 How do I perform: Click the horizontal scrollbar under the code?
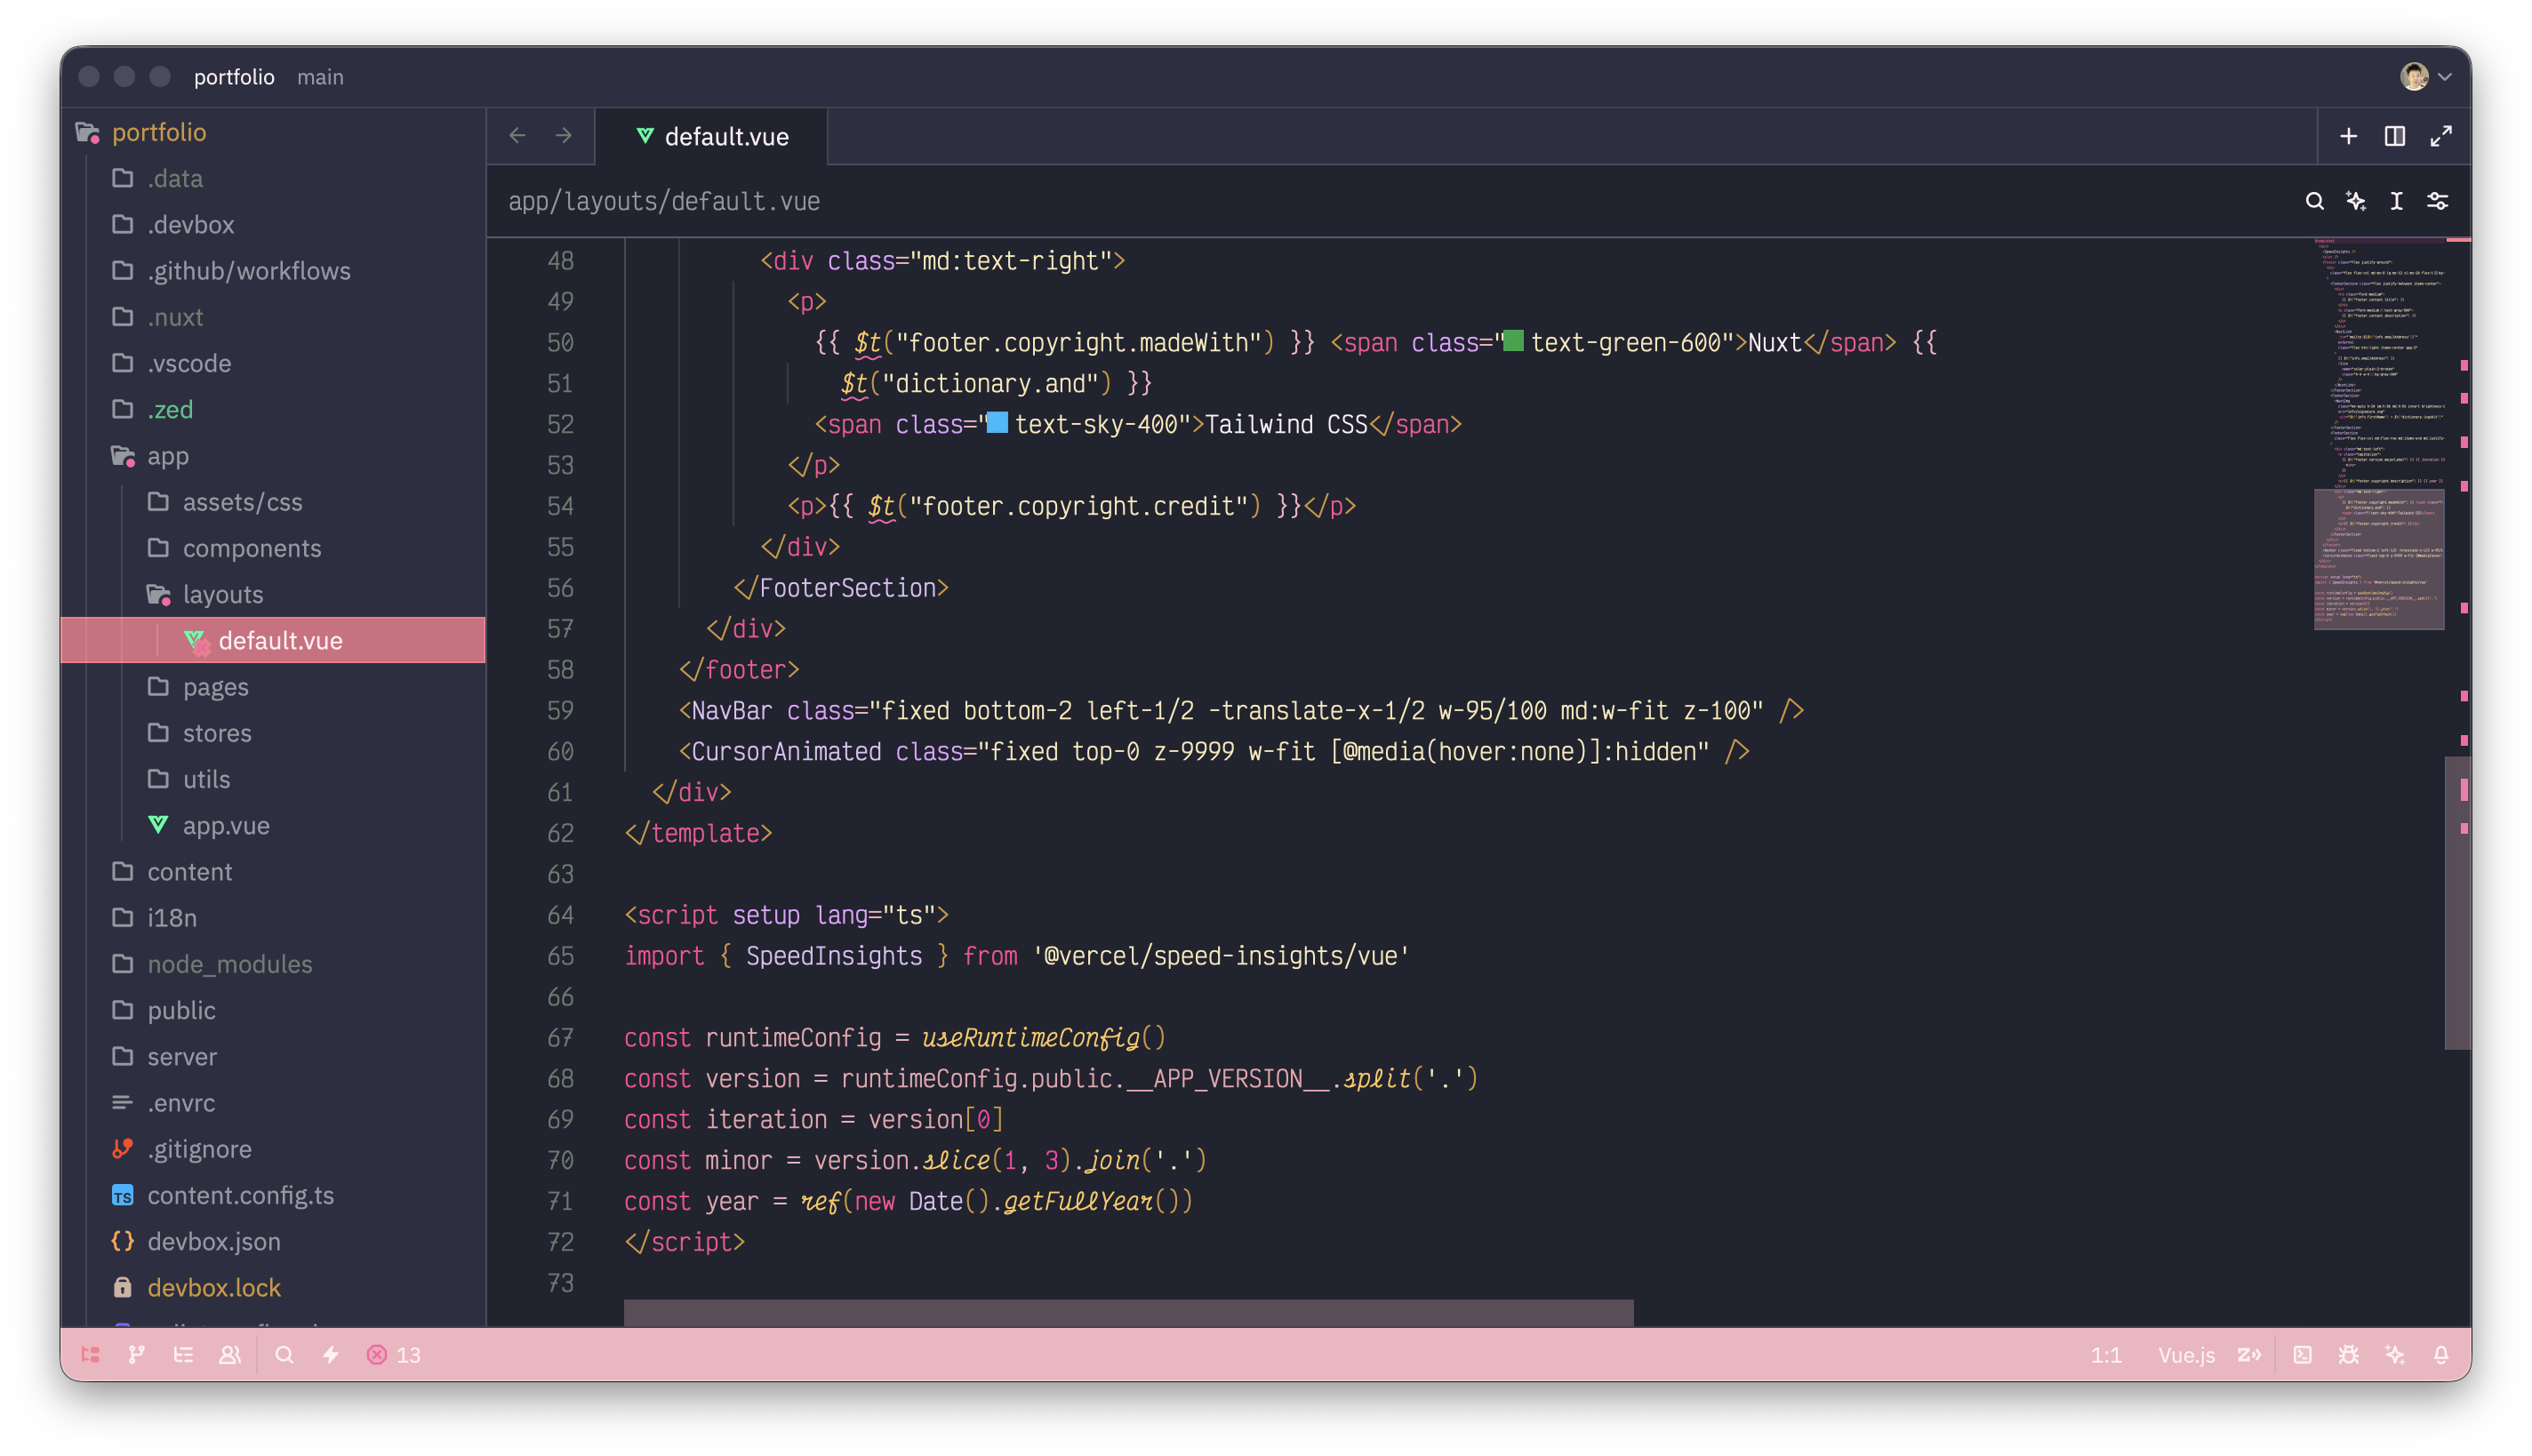[x=1128, y=1312]
